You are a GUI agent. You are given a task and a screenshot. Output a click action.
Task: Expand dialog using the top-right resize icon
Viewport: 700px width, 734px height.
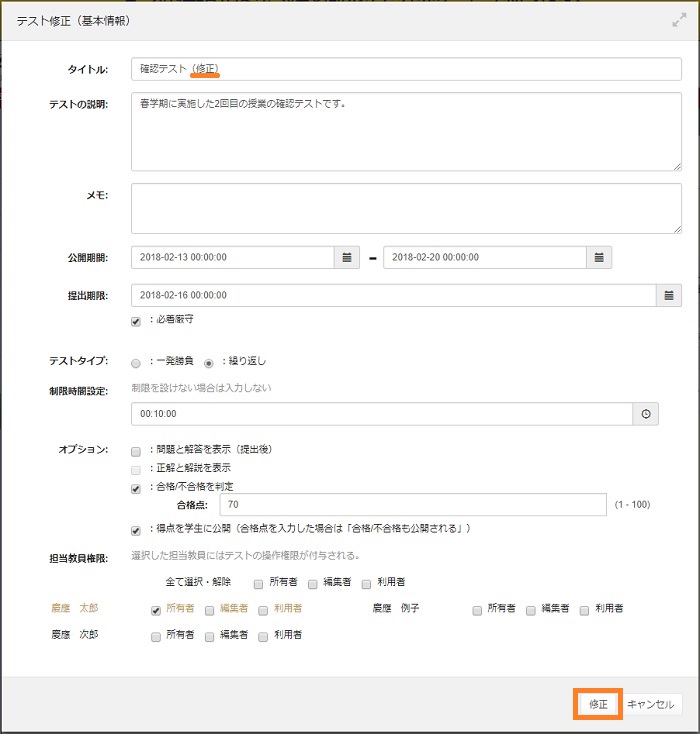click(x=679, y=19)
